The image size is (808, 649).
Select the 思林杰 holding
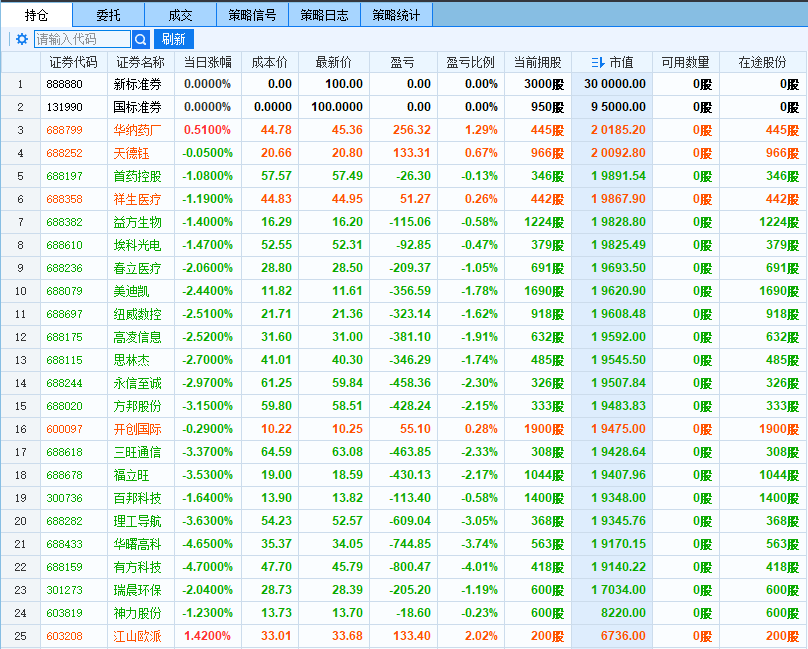(131, 360)
